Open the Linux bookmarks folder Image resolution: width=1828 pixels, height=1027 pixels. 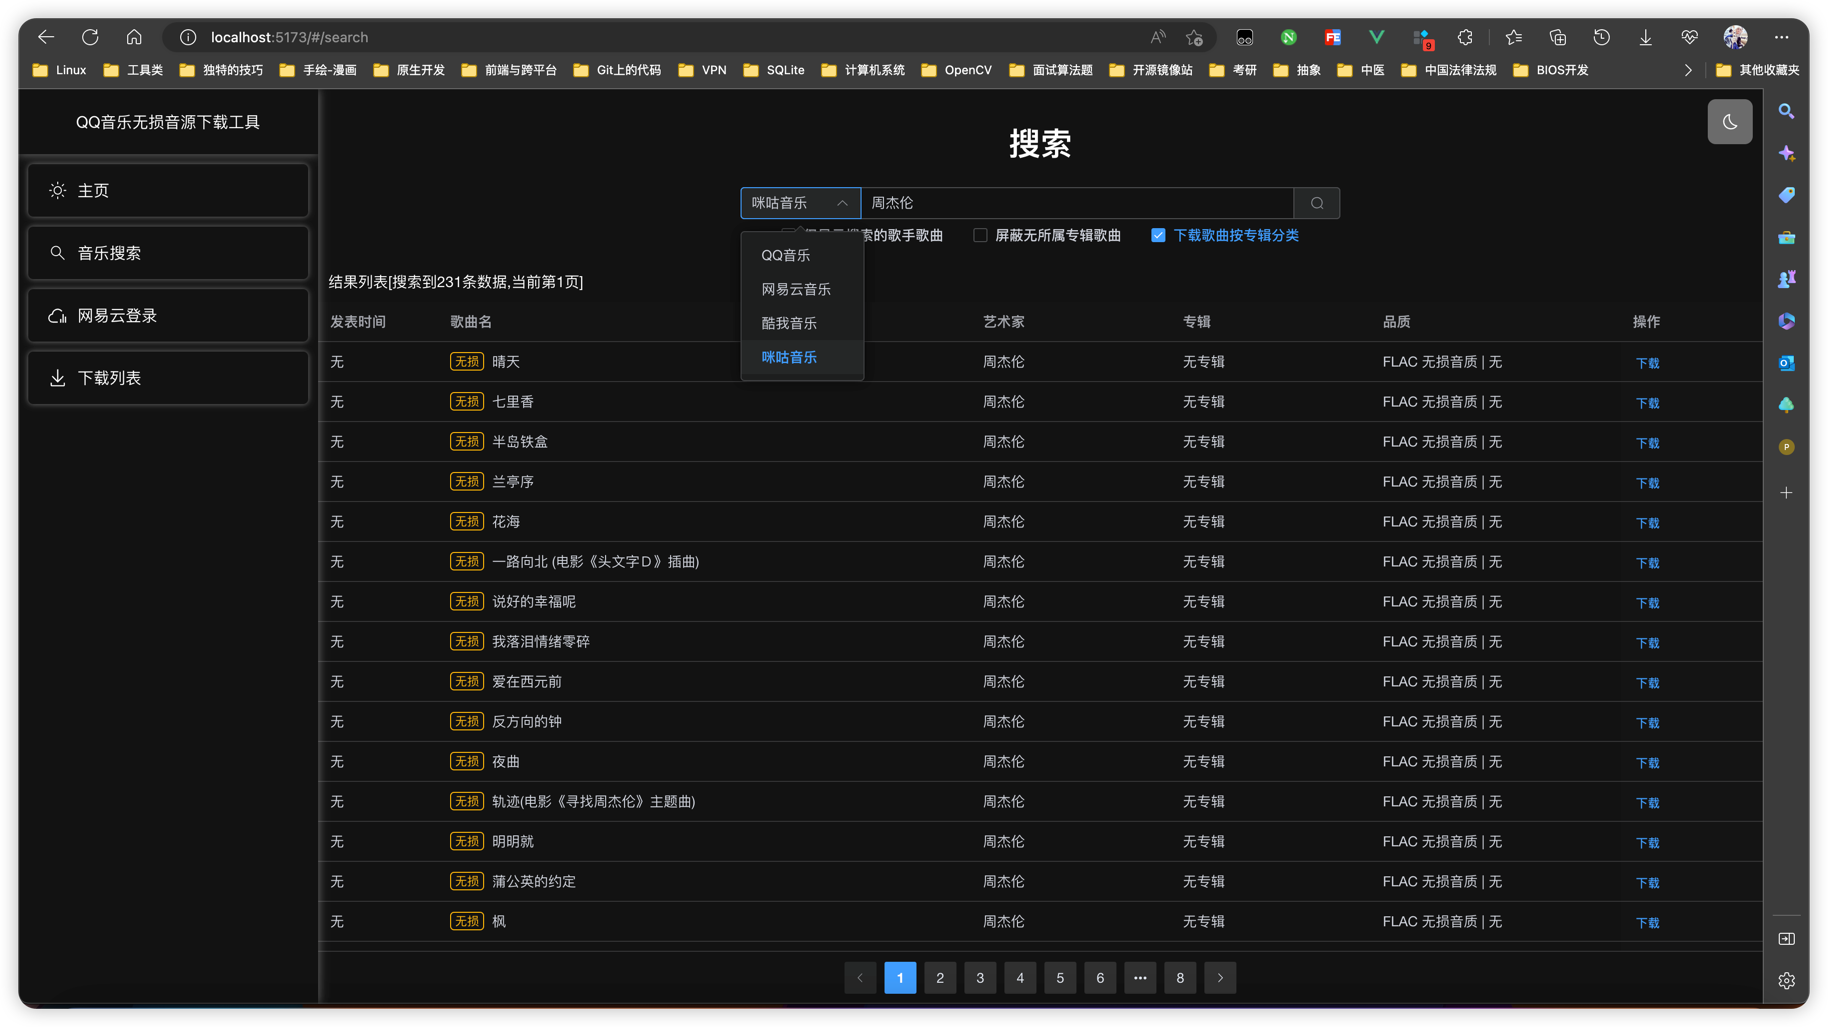(x=59, y=70)
